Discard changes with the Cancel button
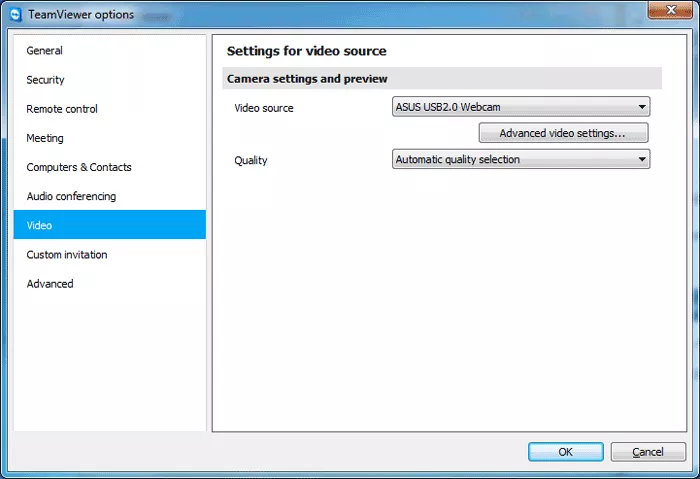This screenshot has height=479, width=700. point(648,452)
